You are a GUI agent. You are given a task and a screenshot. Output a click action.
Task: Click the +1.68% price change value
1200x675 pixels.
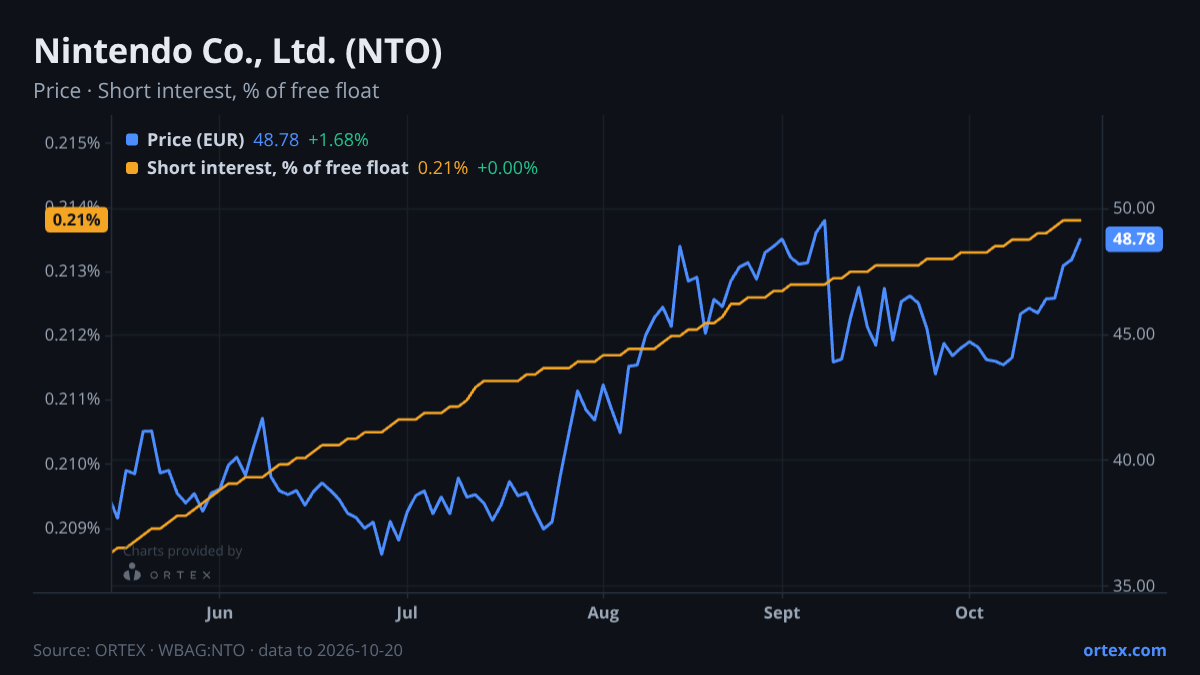click(338, 140)
